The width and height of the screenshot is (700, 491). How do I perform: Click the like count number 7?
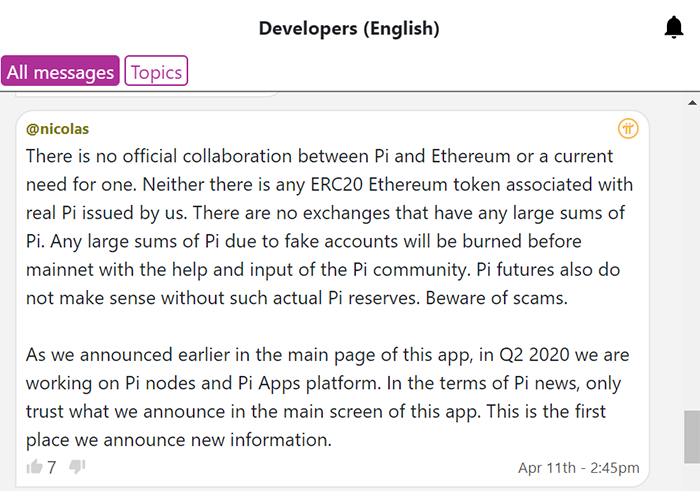(x=52, y=467)
